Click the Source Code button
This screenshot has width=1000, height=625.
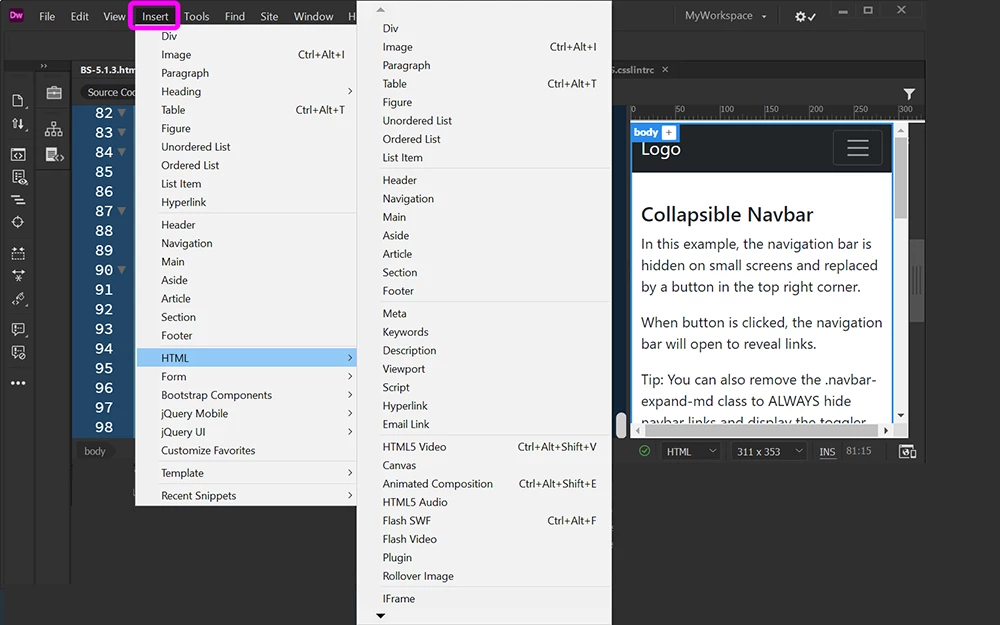click(x=110, y=92)
